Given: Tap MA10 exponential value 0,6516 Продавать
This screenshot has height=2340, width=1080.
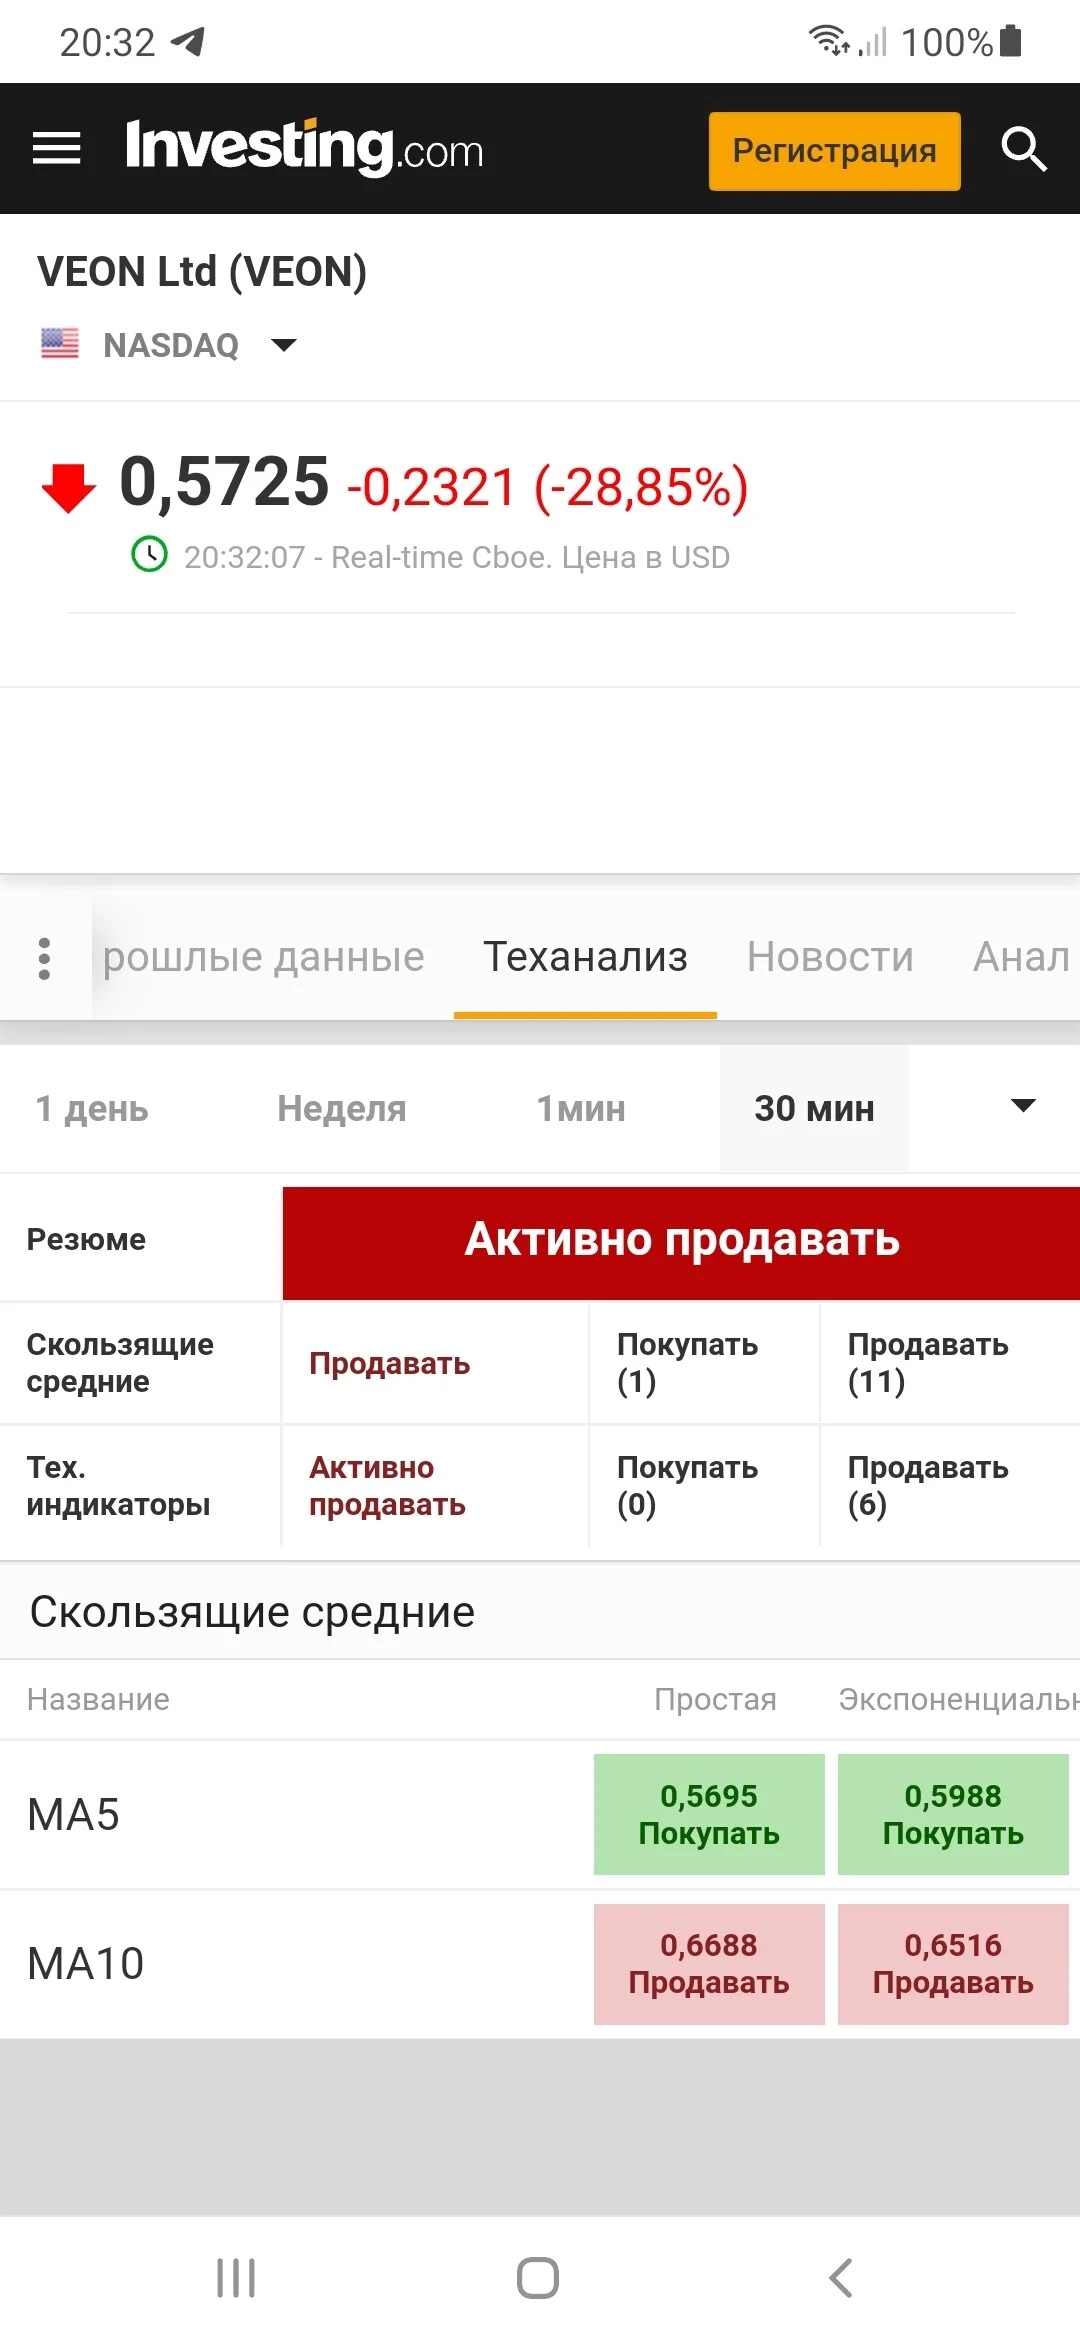Looking at the screenshot, I should [953, 1964].
